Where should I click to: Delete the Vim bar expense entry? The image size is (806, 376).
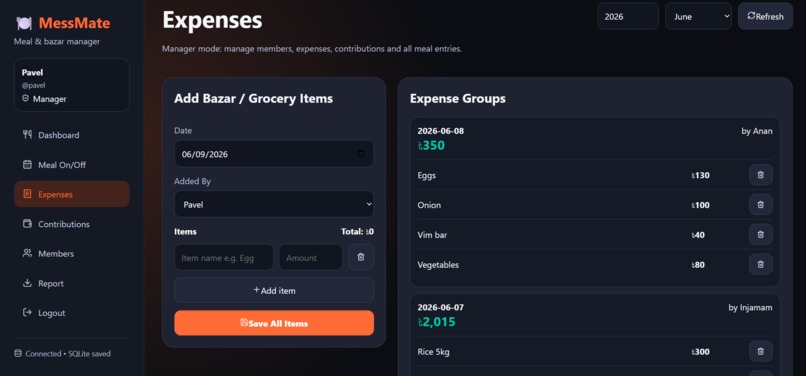coord(761,235)
